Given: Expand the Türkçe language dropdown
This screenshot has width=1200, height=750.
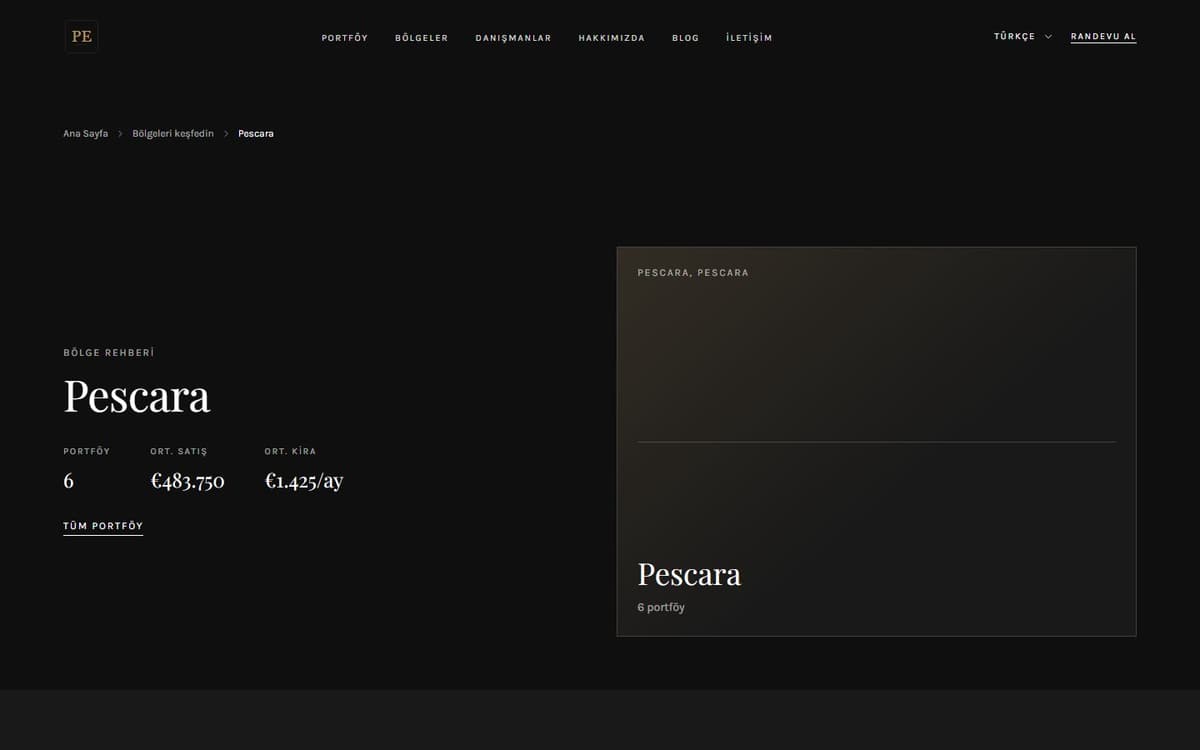Looking at the screenshot, I should click(1023, 37).
